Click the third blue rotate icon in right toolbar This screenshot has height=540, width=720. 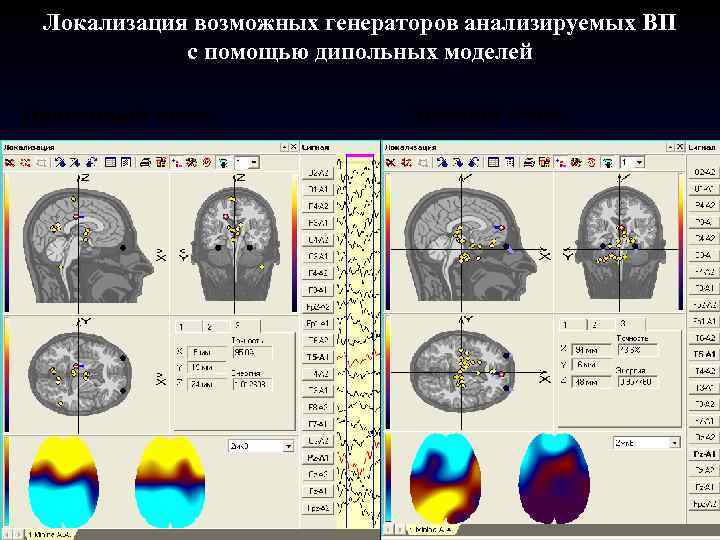pos(473,163)
